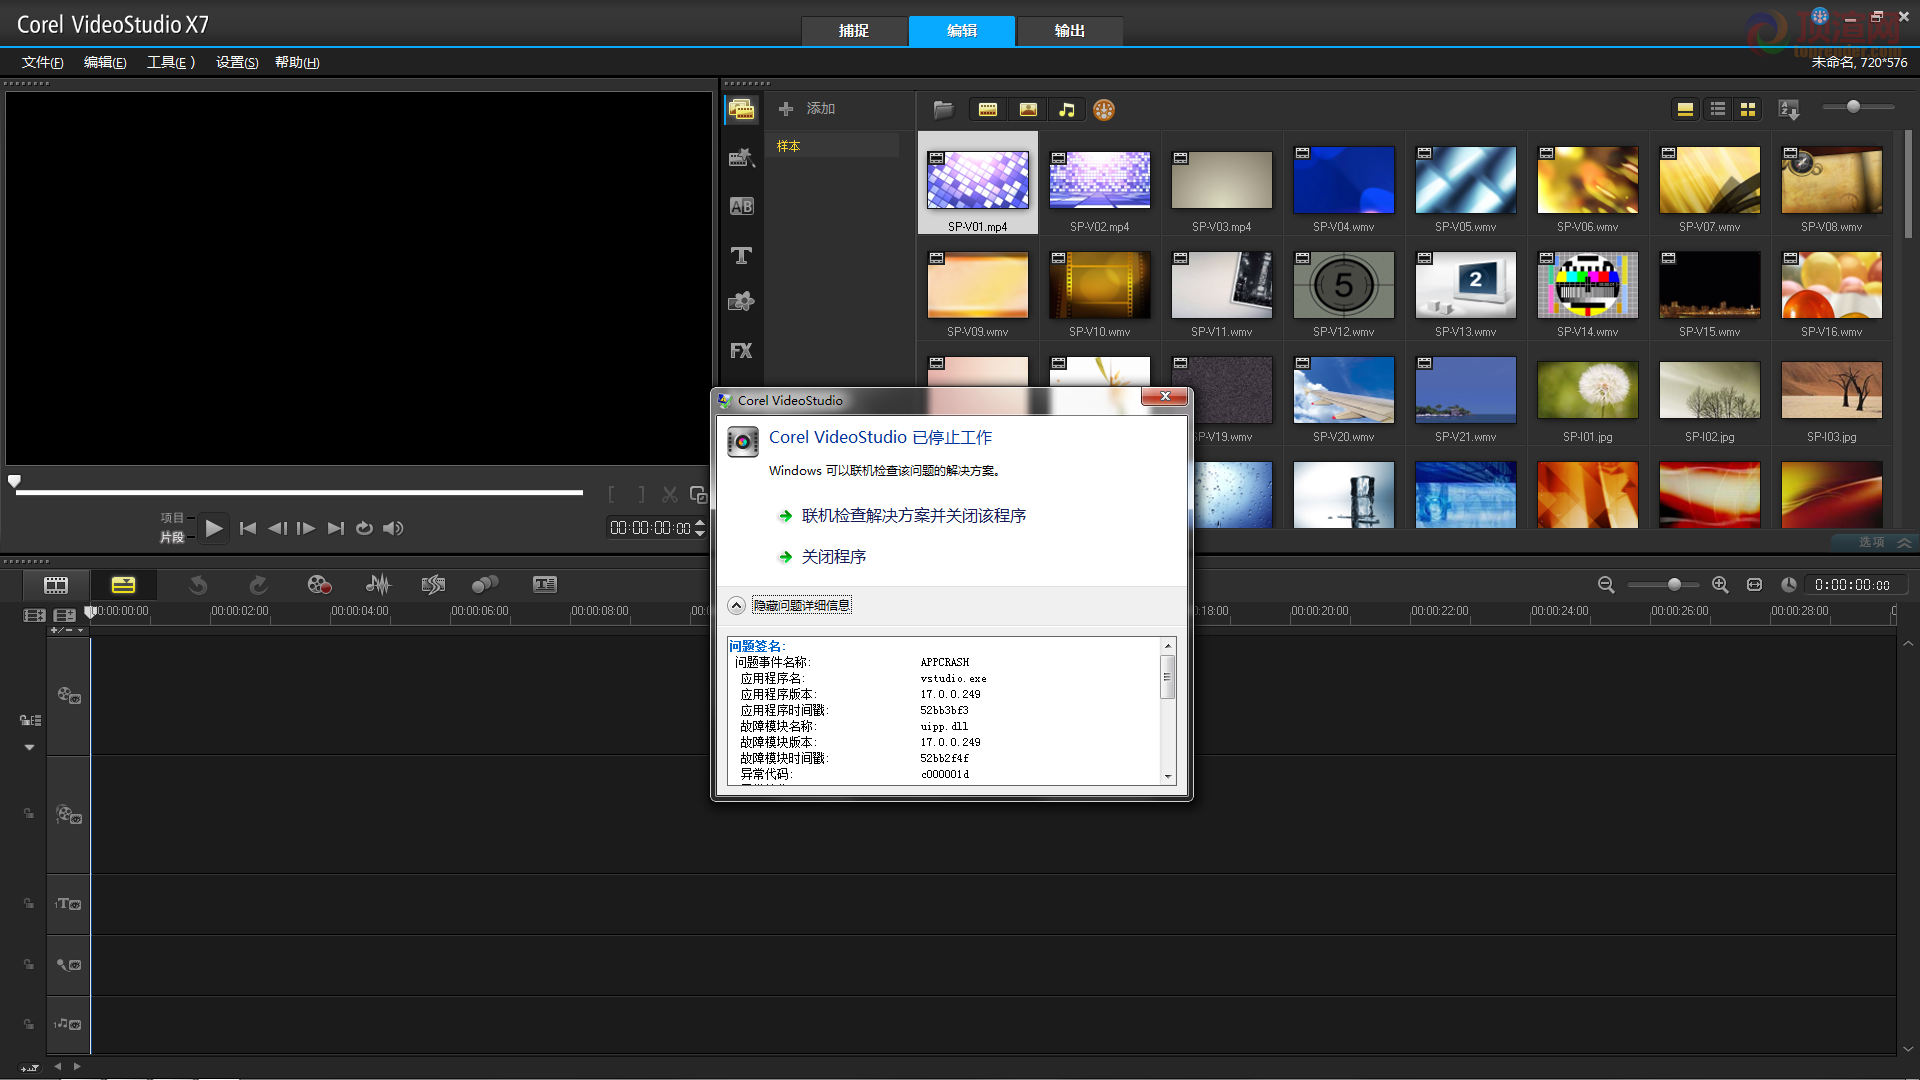Screen dimensions: 1920x1080
Task: Toggle show audio files filter in library
Action: tap(1067, 109)
